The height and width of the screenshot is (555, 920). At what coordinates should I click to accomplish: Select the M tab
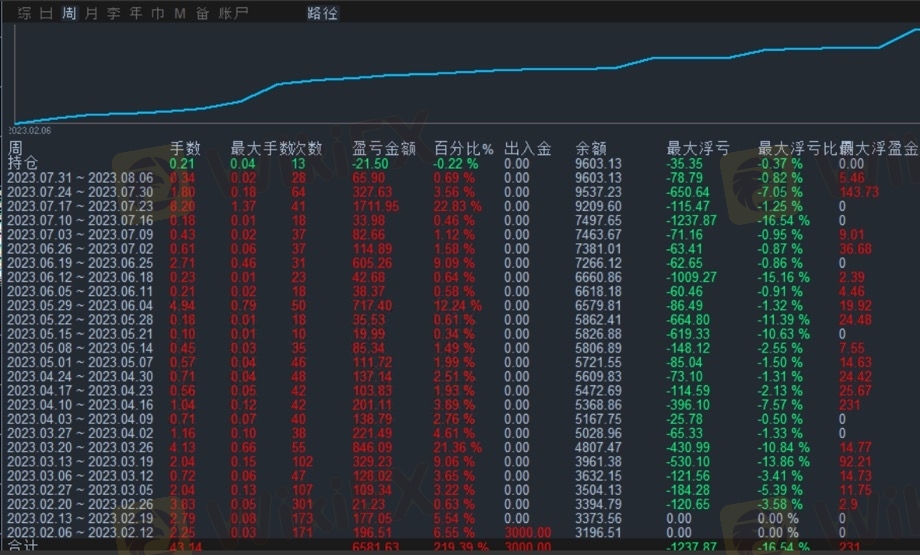179,14
